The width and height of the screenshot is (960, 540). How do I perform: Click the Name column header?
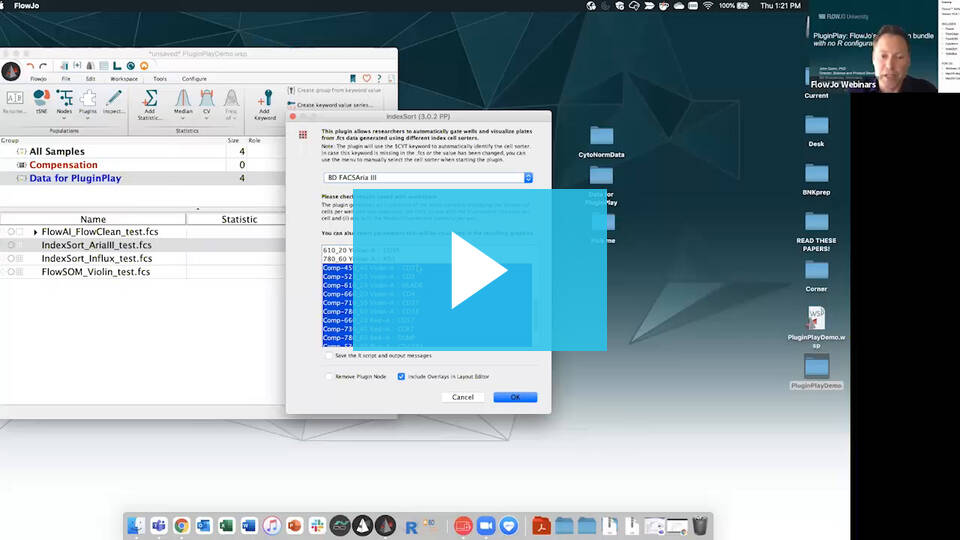click(93, 219)
